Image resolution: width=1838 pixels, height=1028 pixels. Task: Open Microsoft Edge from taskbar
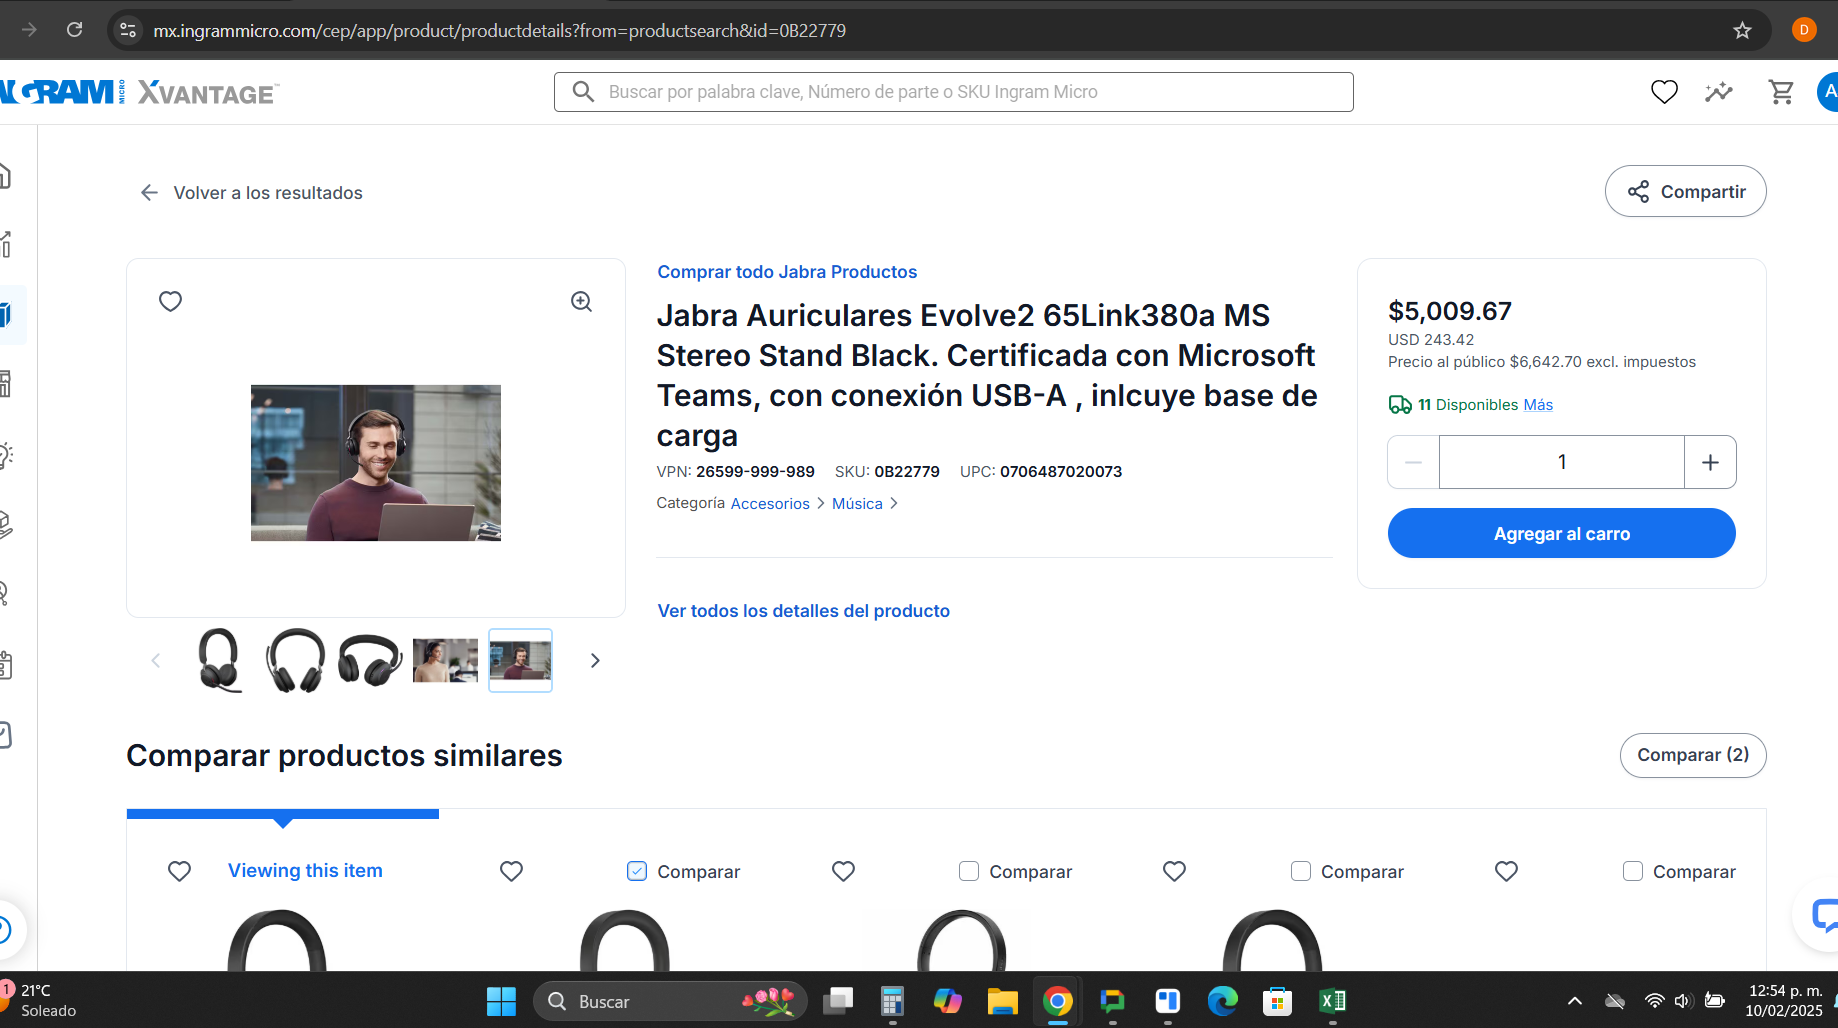(1222, 1001)
